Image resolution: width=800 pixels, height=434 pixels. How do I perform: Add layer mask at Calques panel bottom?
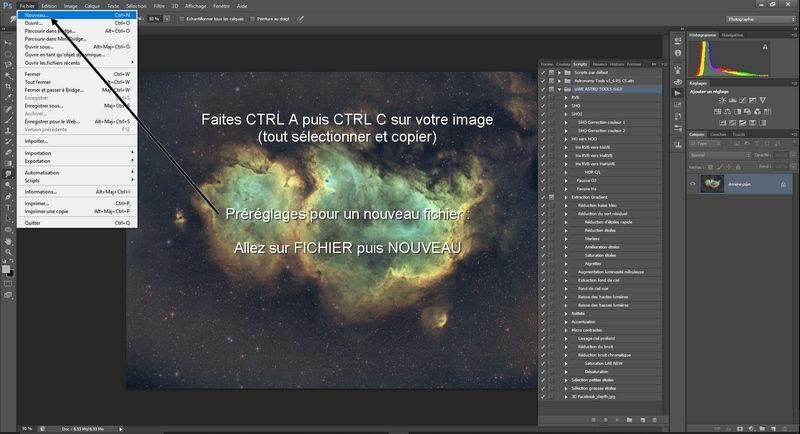click(x=740, y=429)
